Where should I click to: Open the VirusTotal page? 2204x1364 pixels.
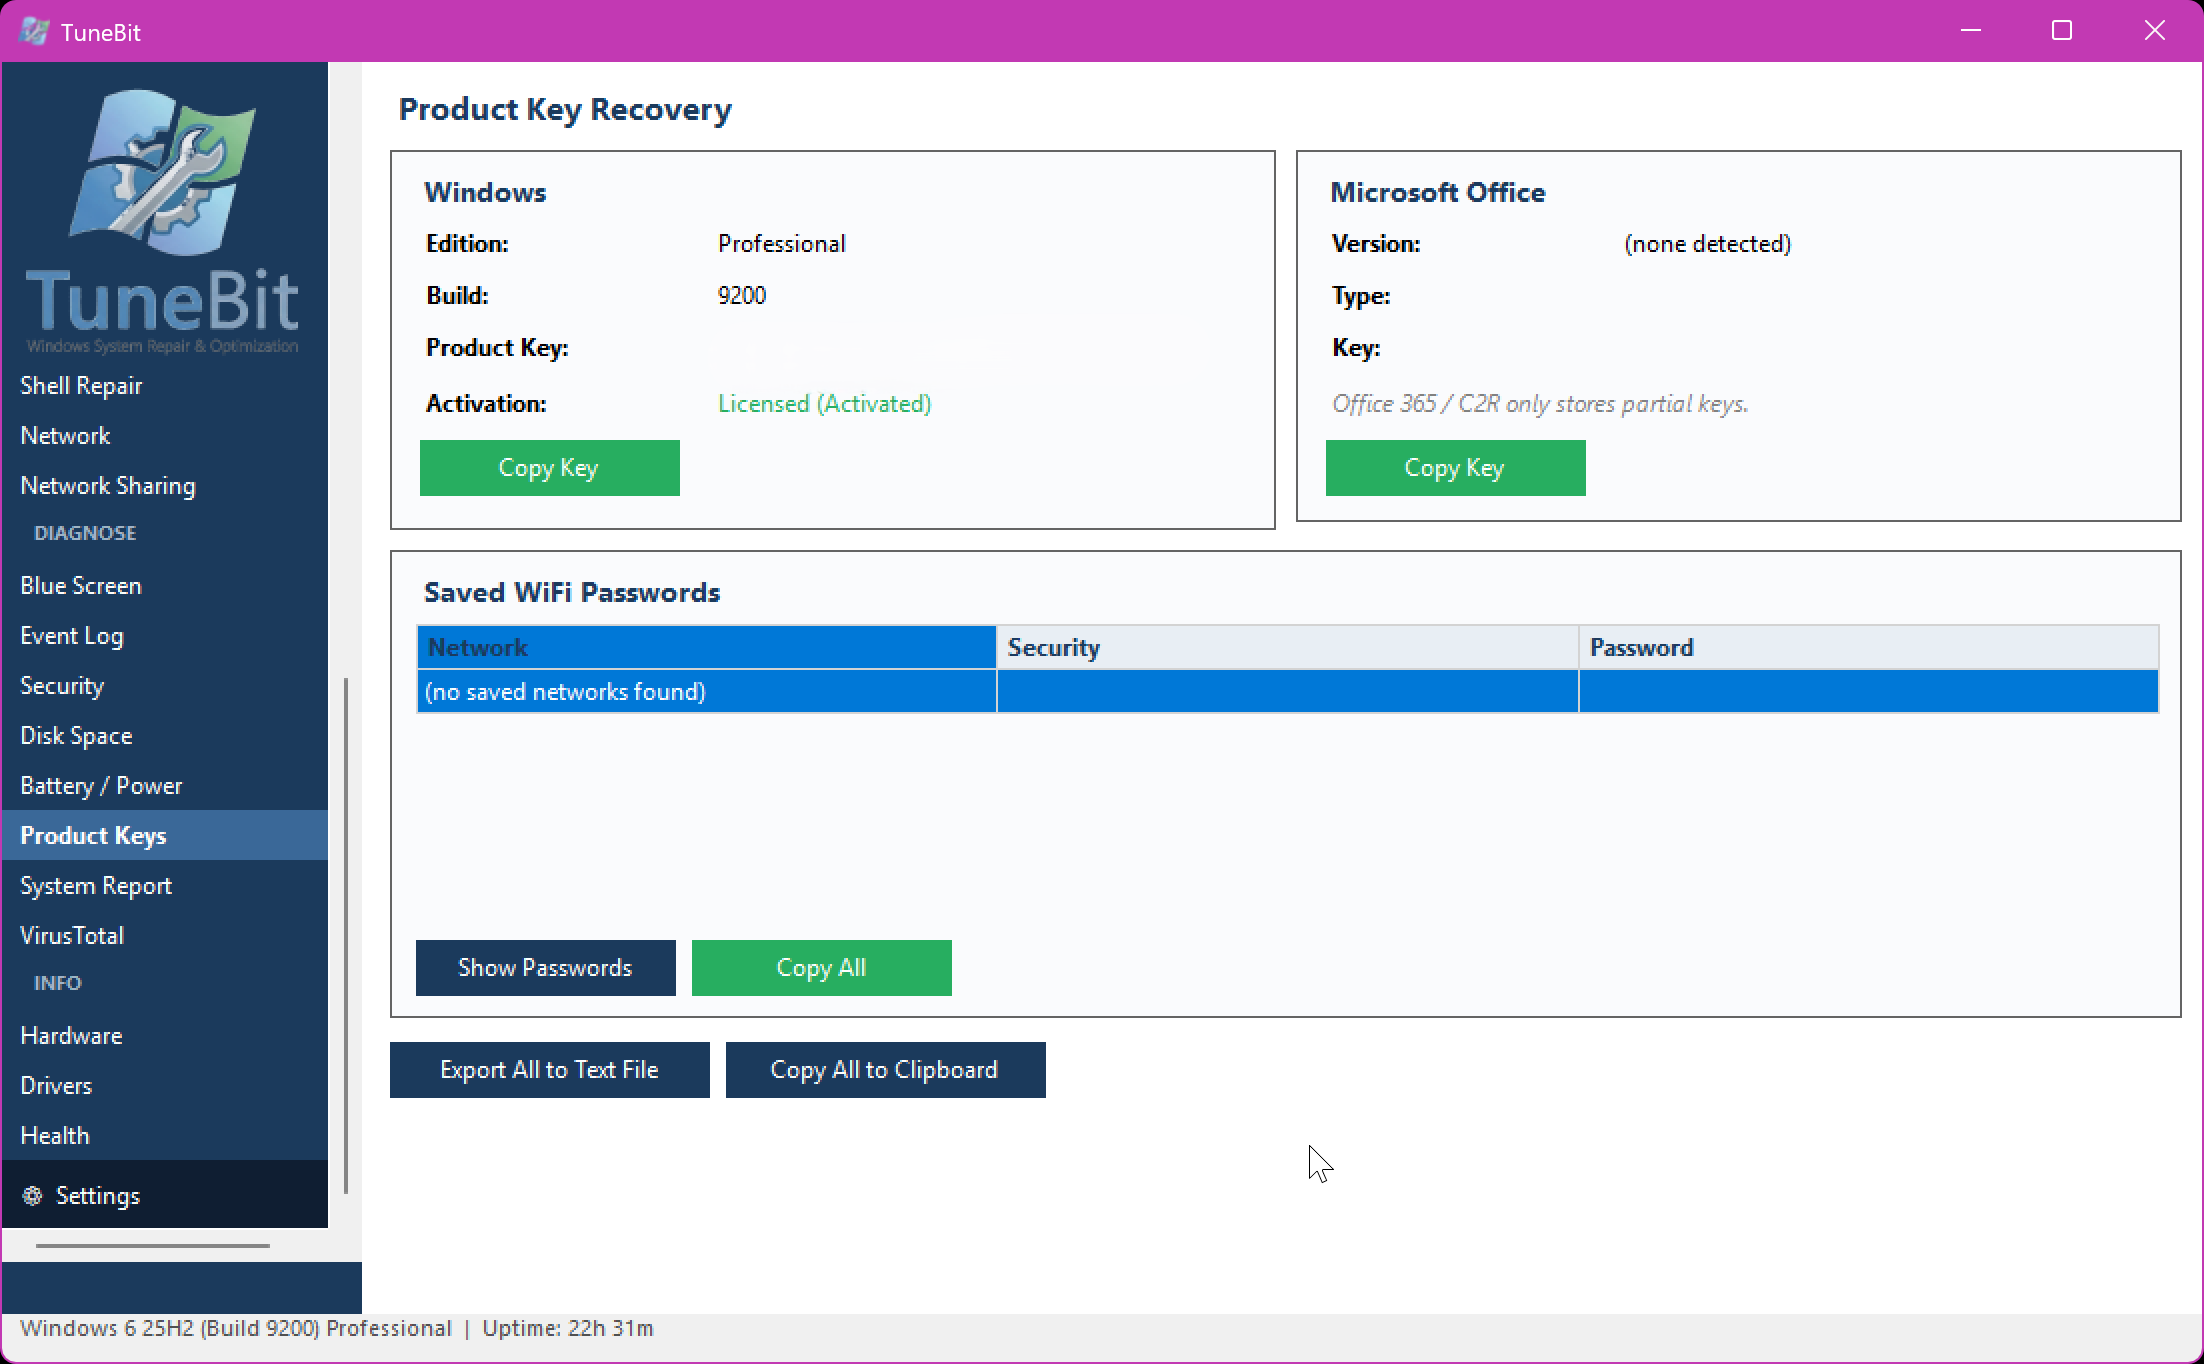[x=165, y=936]
